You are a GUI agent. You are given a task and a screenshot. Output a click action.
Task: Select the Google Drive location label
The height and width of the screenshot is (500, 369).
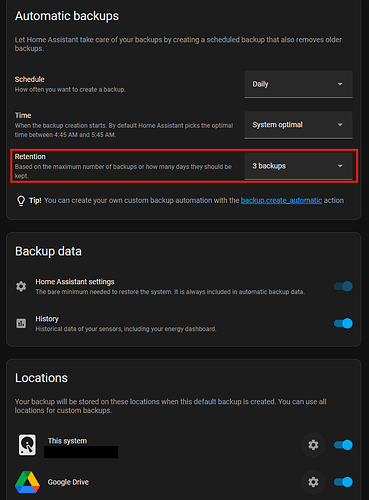pos(68,482)
